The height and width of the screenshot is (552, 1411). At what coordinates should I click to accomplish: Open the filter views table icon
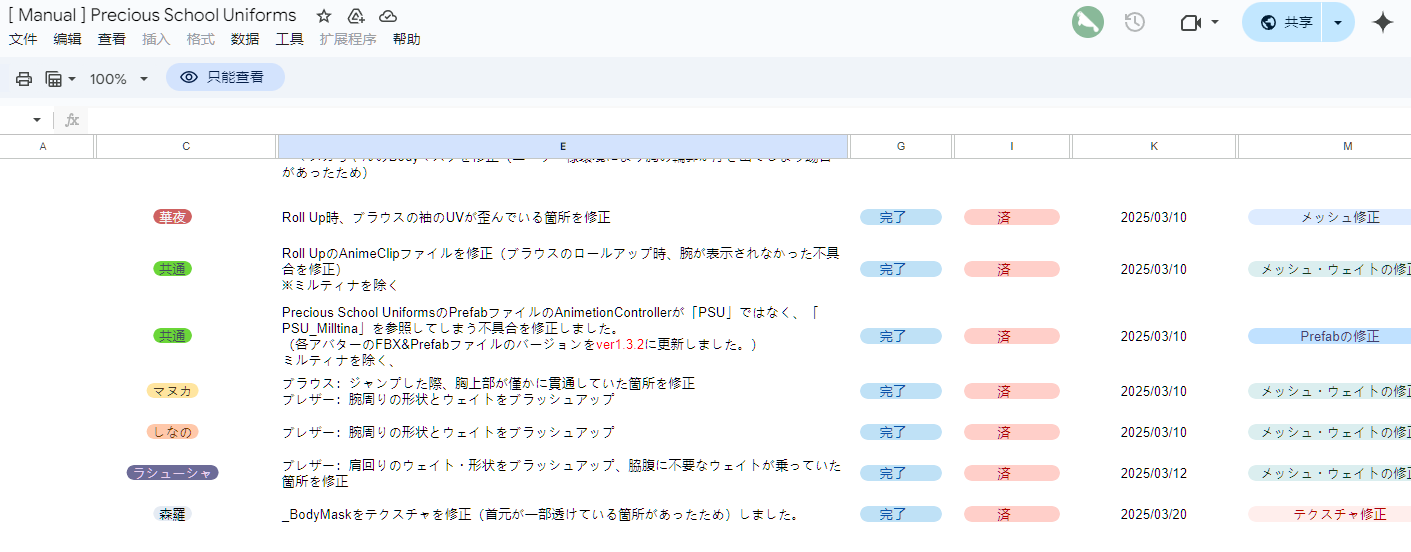point(54,78)
